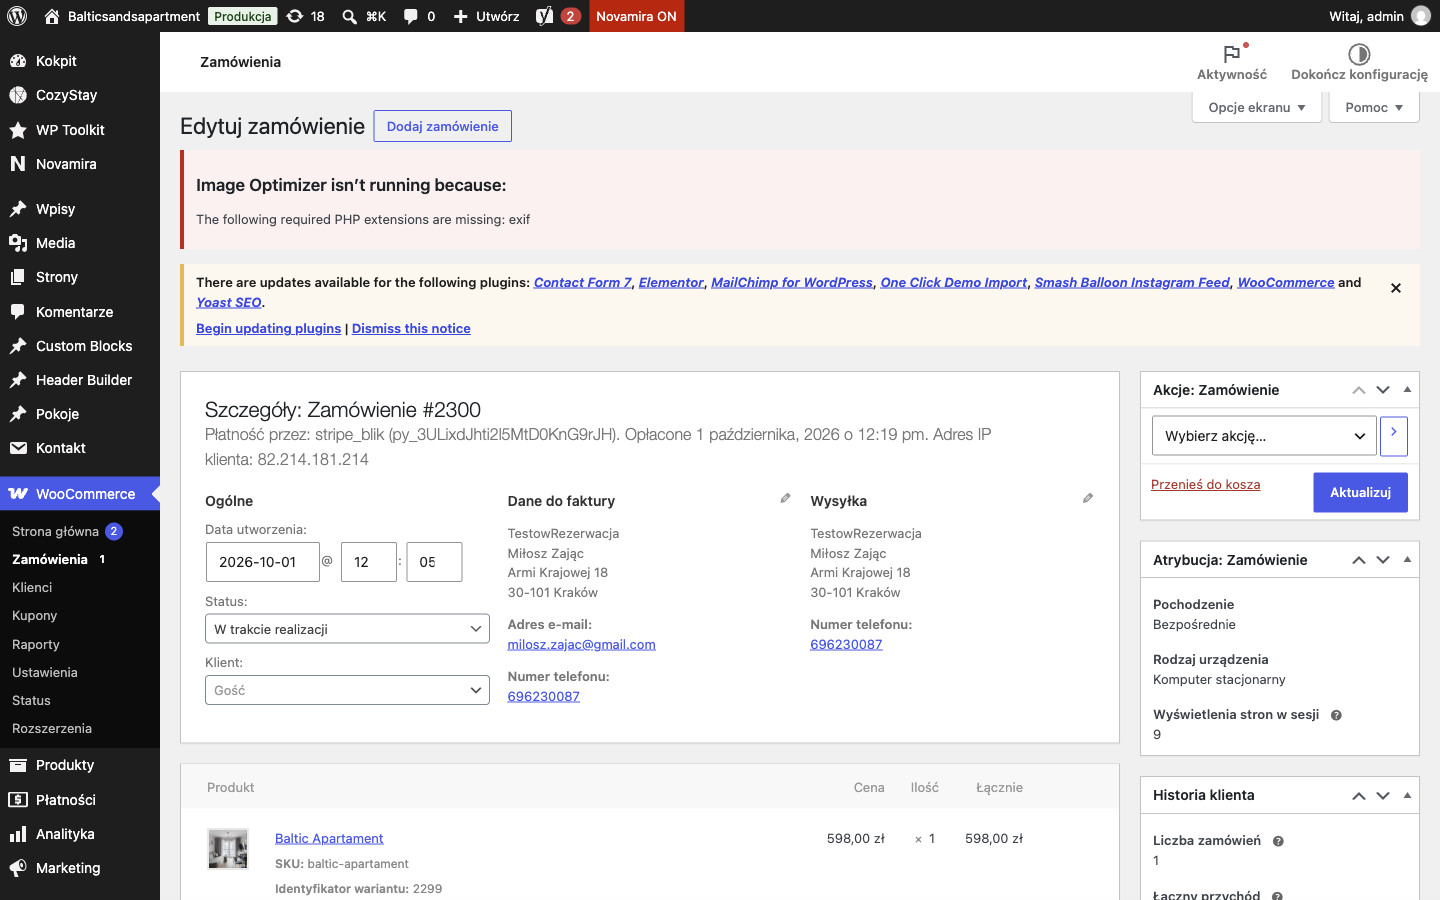Edit shipping address with pencil icon

click(1088, 498)
